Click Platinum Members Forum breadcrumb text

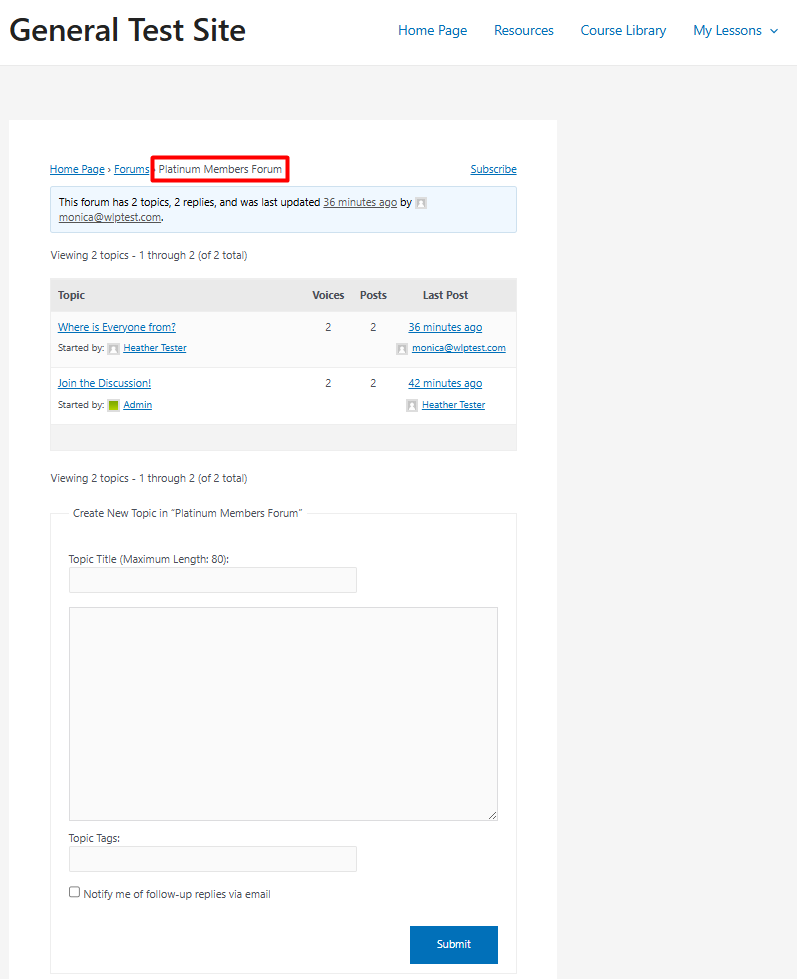coord(220,169)
